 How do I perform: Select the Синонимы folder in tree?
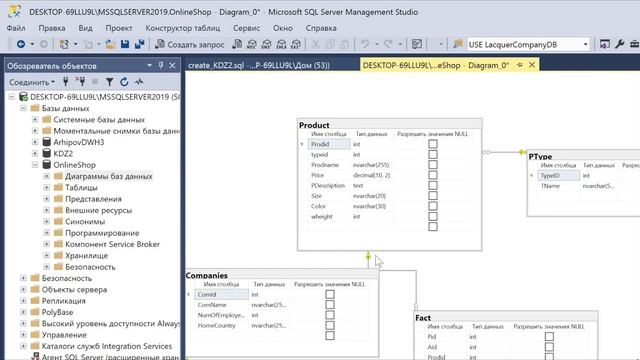click(85, 221)
